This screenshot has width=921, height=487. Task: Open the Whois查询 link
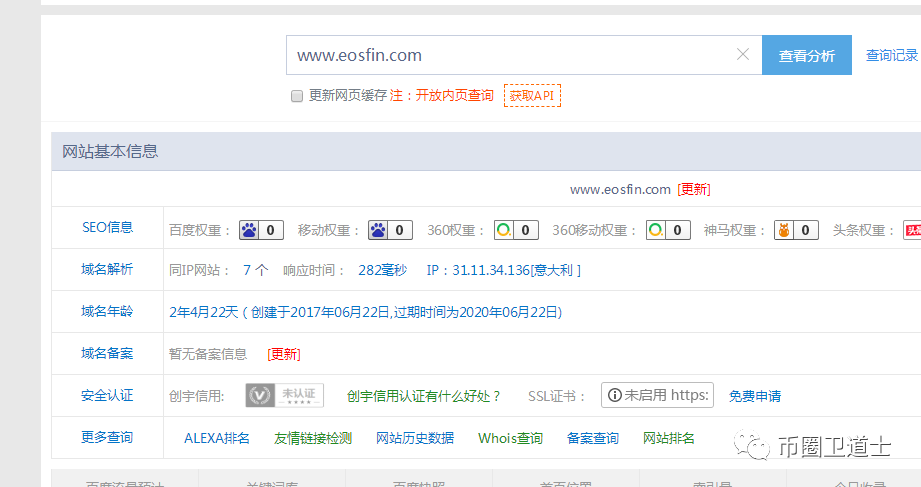pyautogui.click(x=510, y=438)
